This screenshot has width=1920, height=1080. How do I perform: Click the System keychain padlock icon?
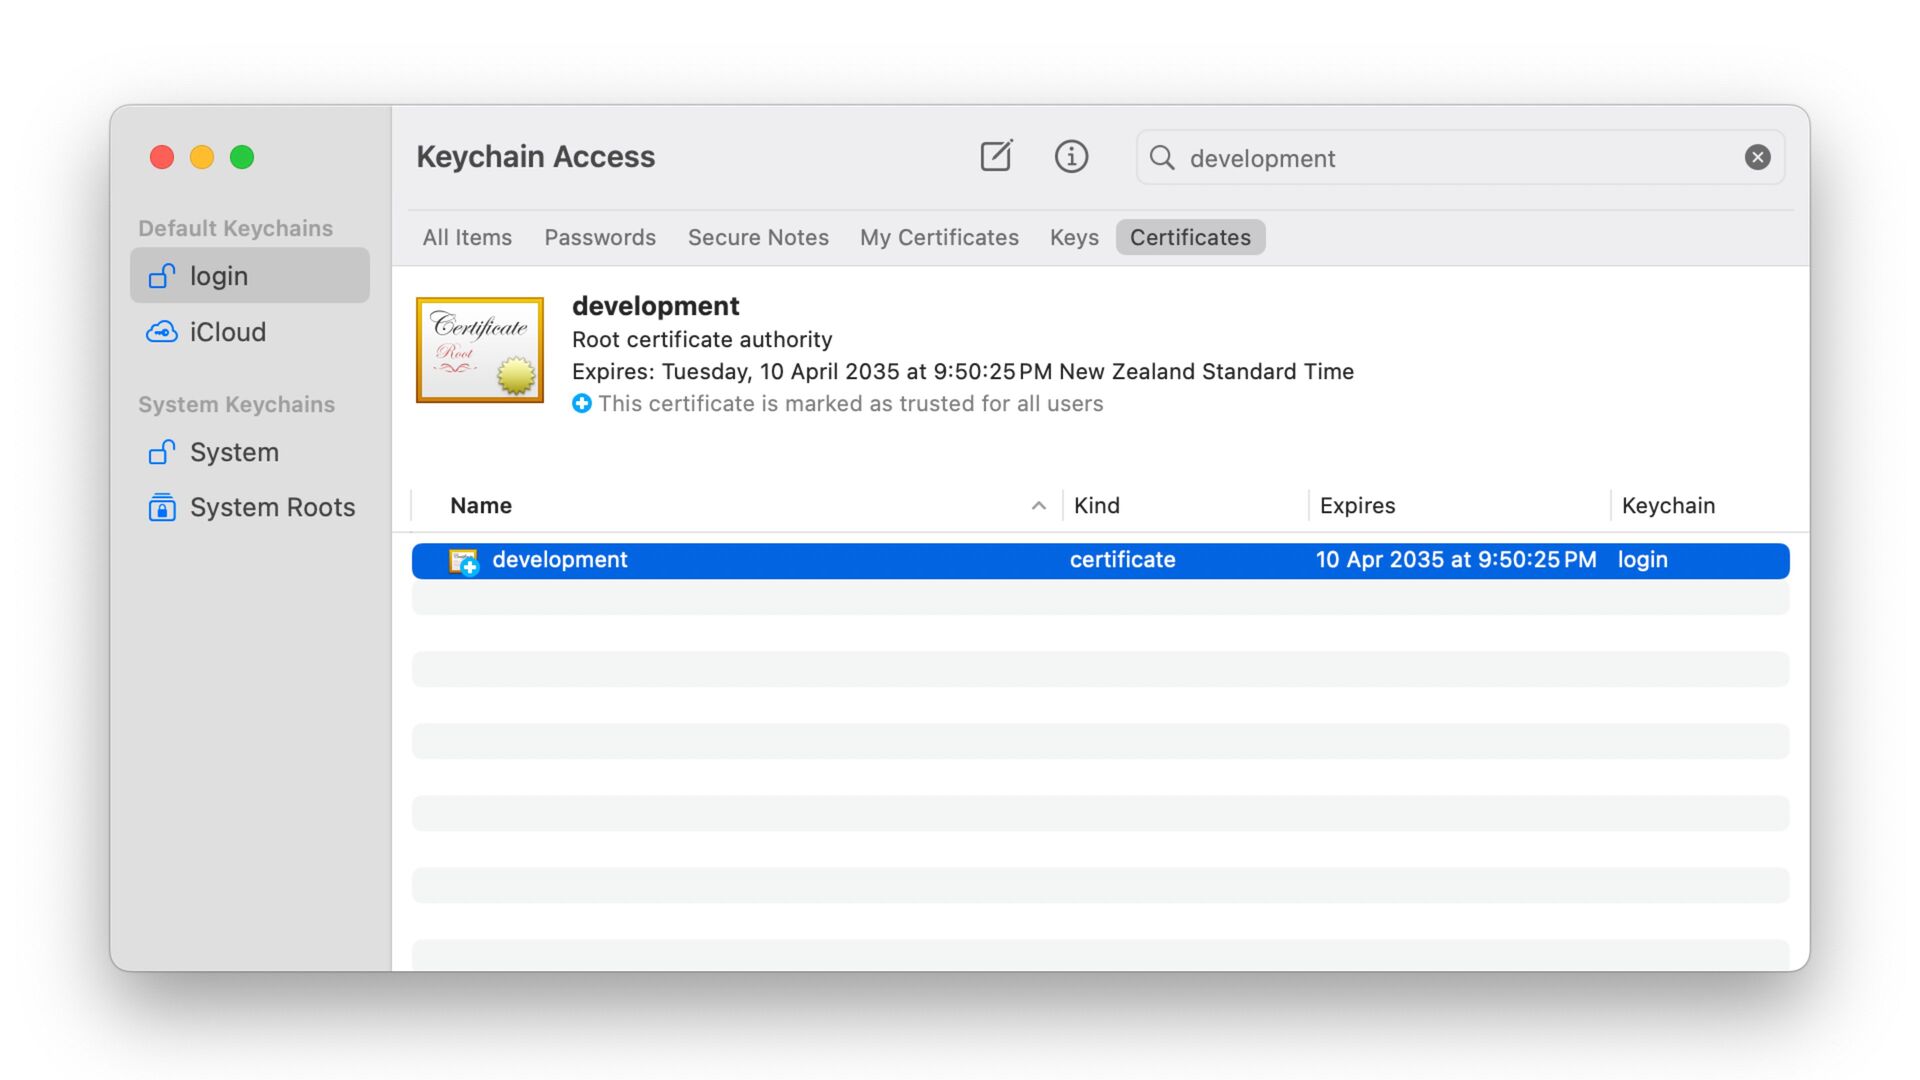click(162, 452)
